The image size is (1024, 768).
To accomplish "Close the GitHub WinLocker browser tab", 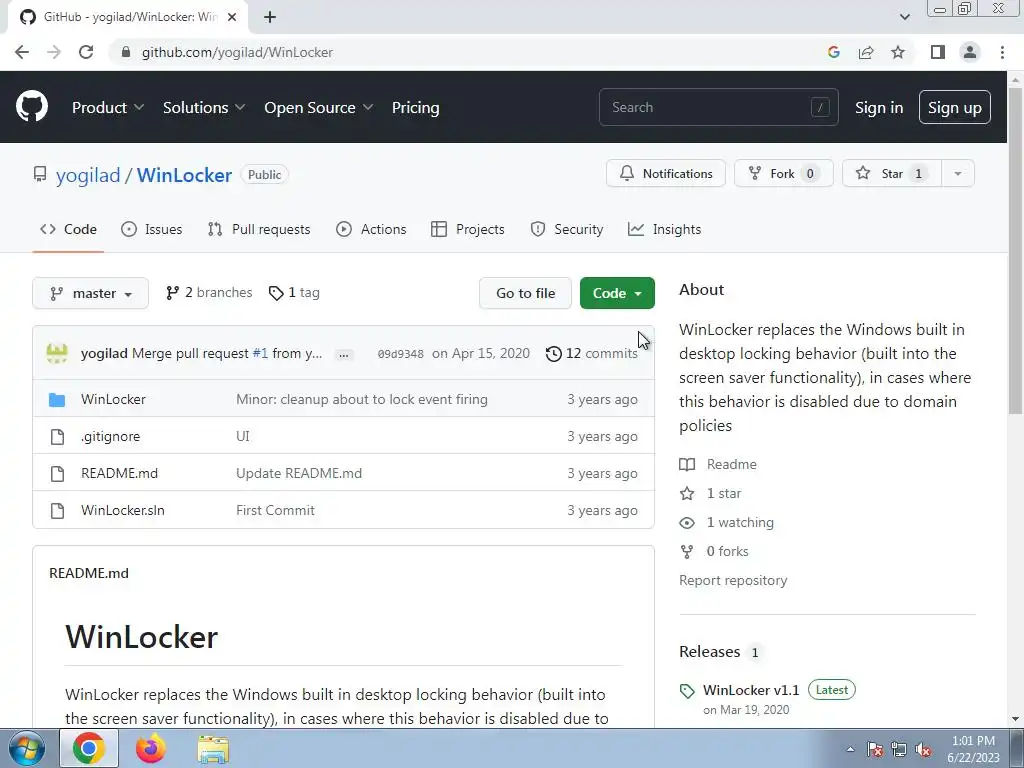I will click(x=232, y=17).
